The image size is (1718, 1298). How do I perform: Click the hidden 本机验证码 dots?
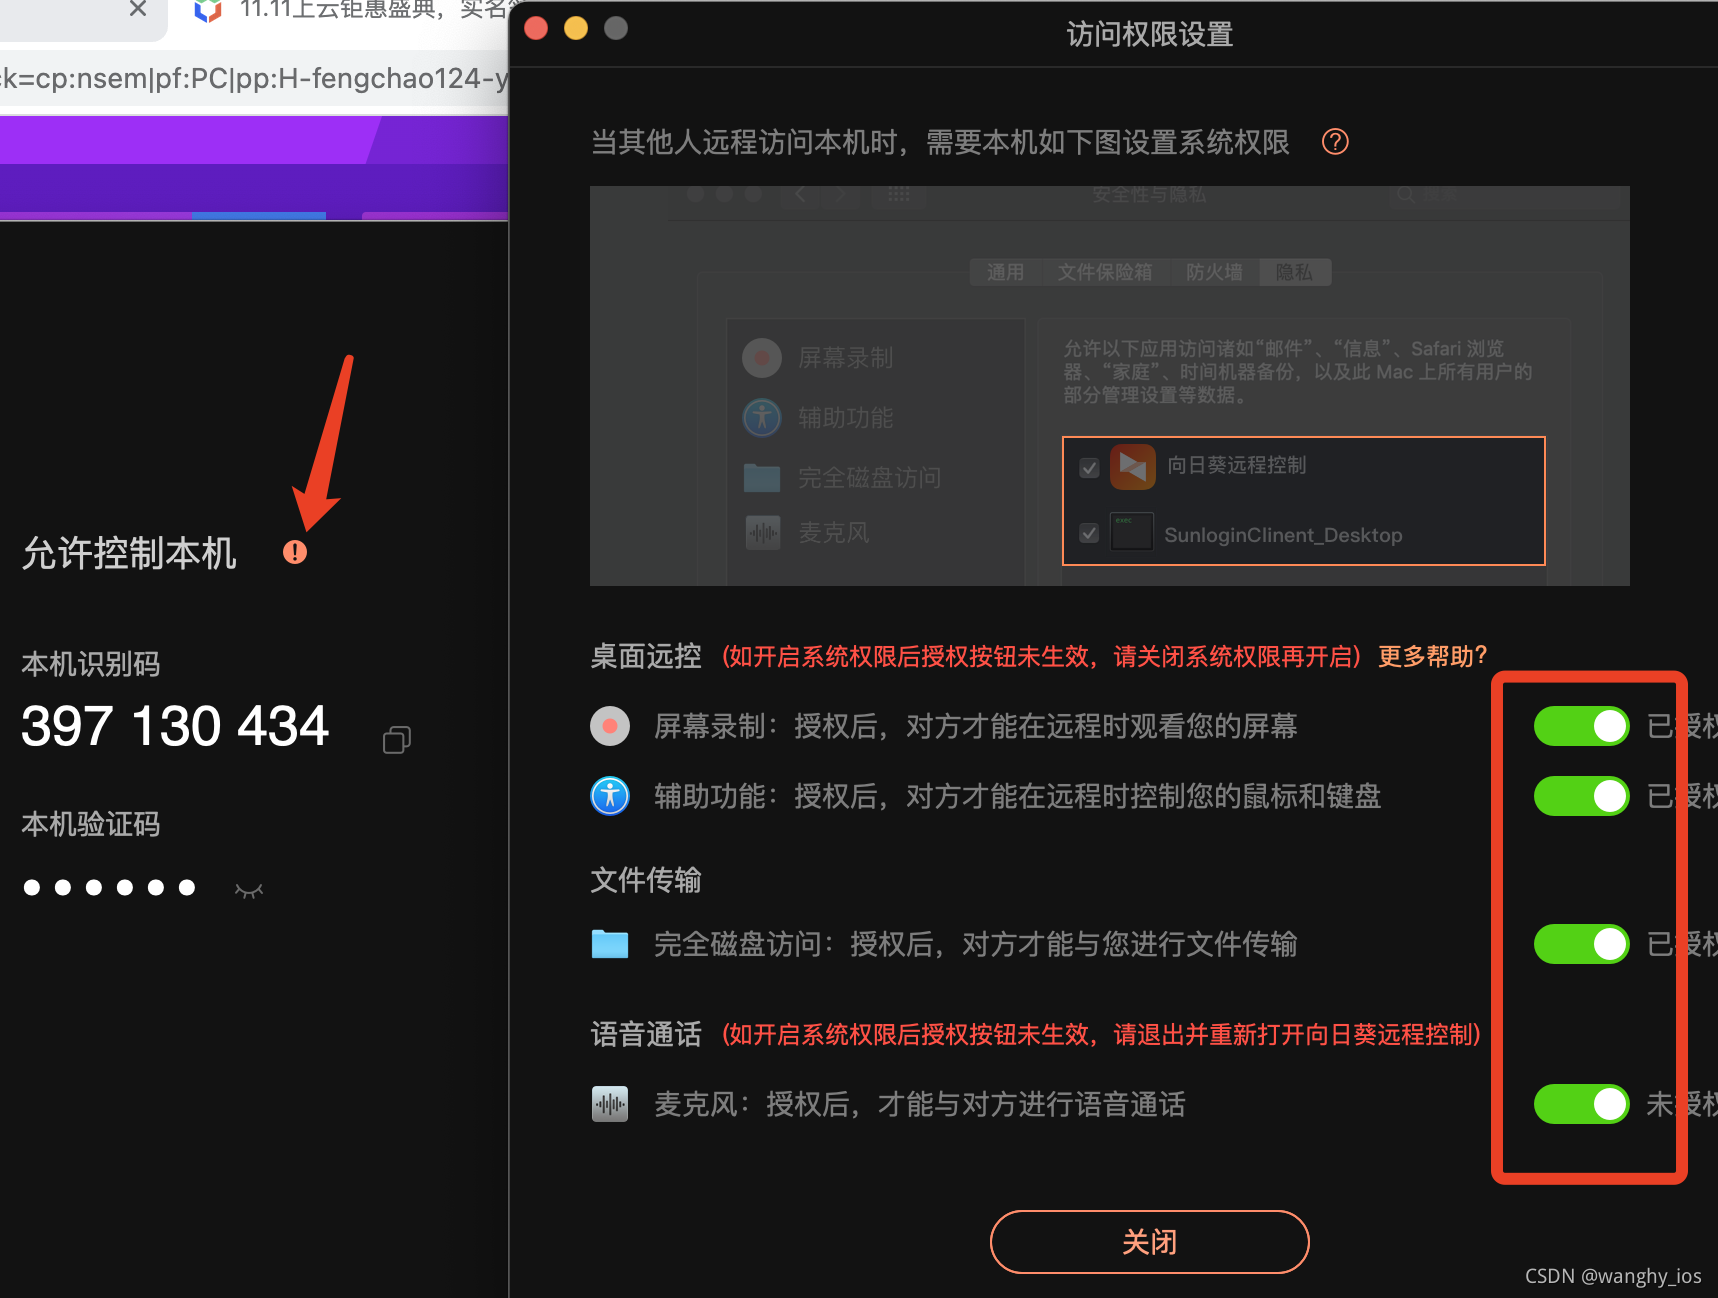[x=109, y=887]
